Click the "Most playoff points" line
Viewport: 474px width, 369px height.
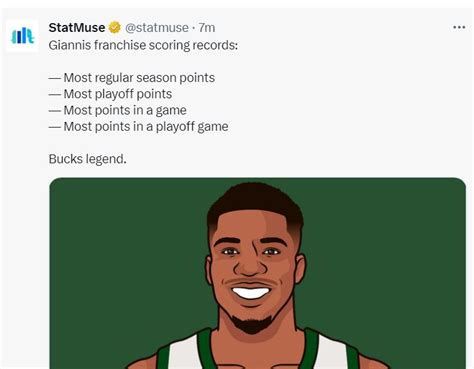point(110,94)
